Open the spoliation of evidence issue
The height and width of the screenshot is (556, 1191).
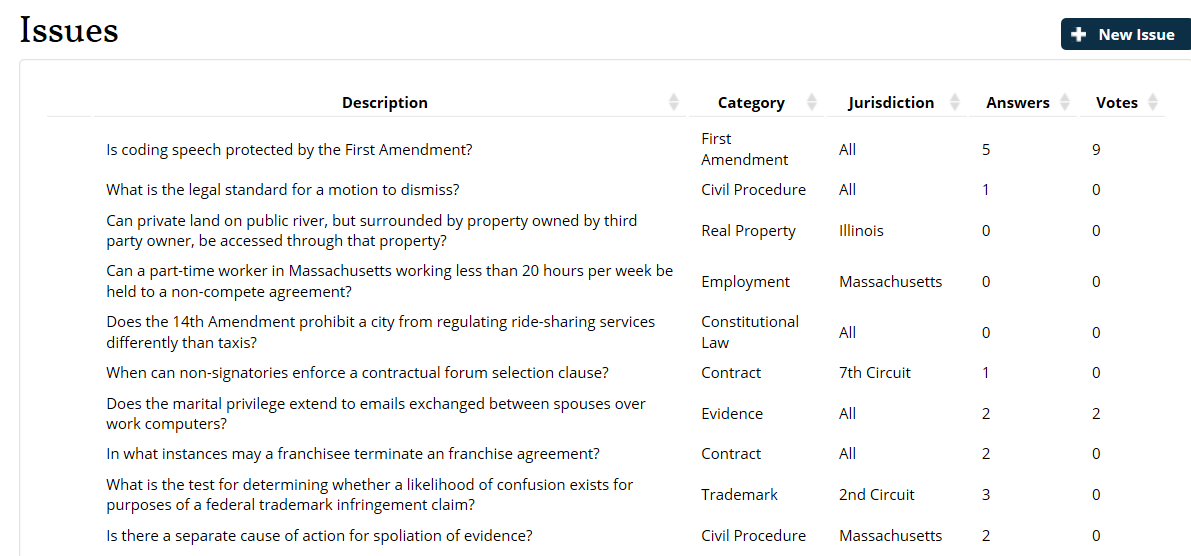(319, 535)
